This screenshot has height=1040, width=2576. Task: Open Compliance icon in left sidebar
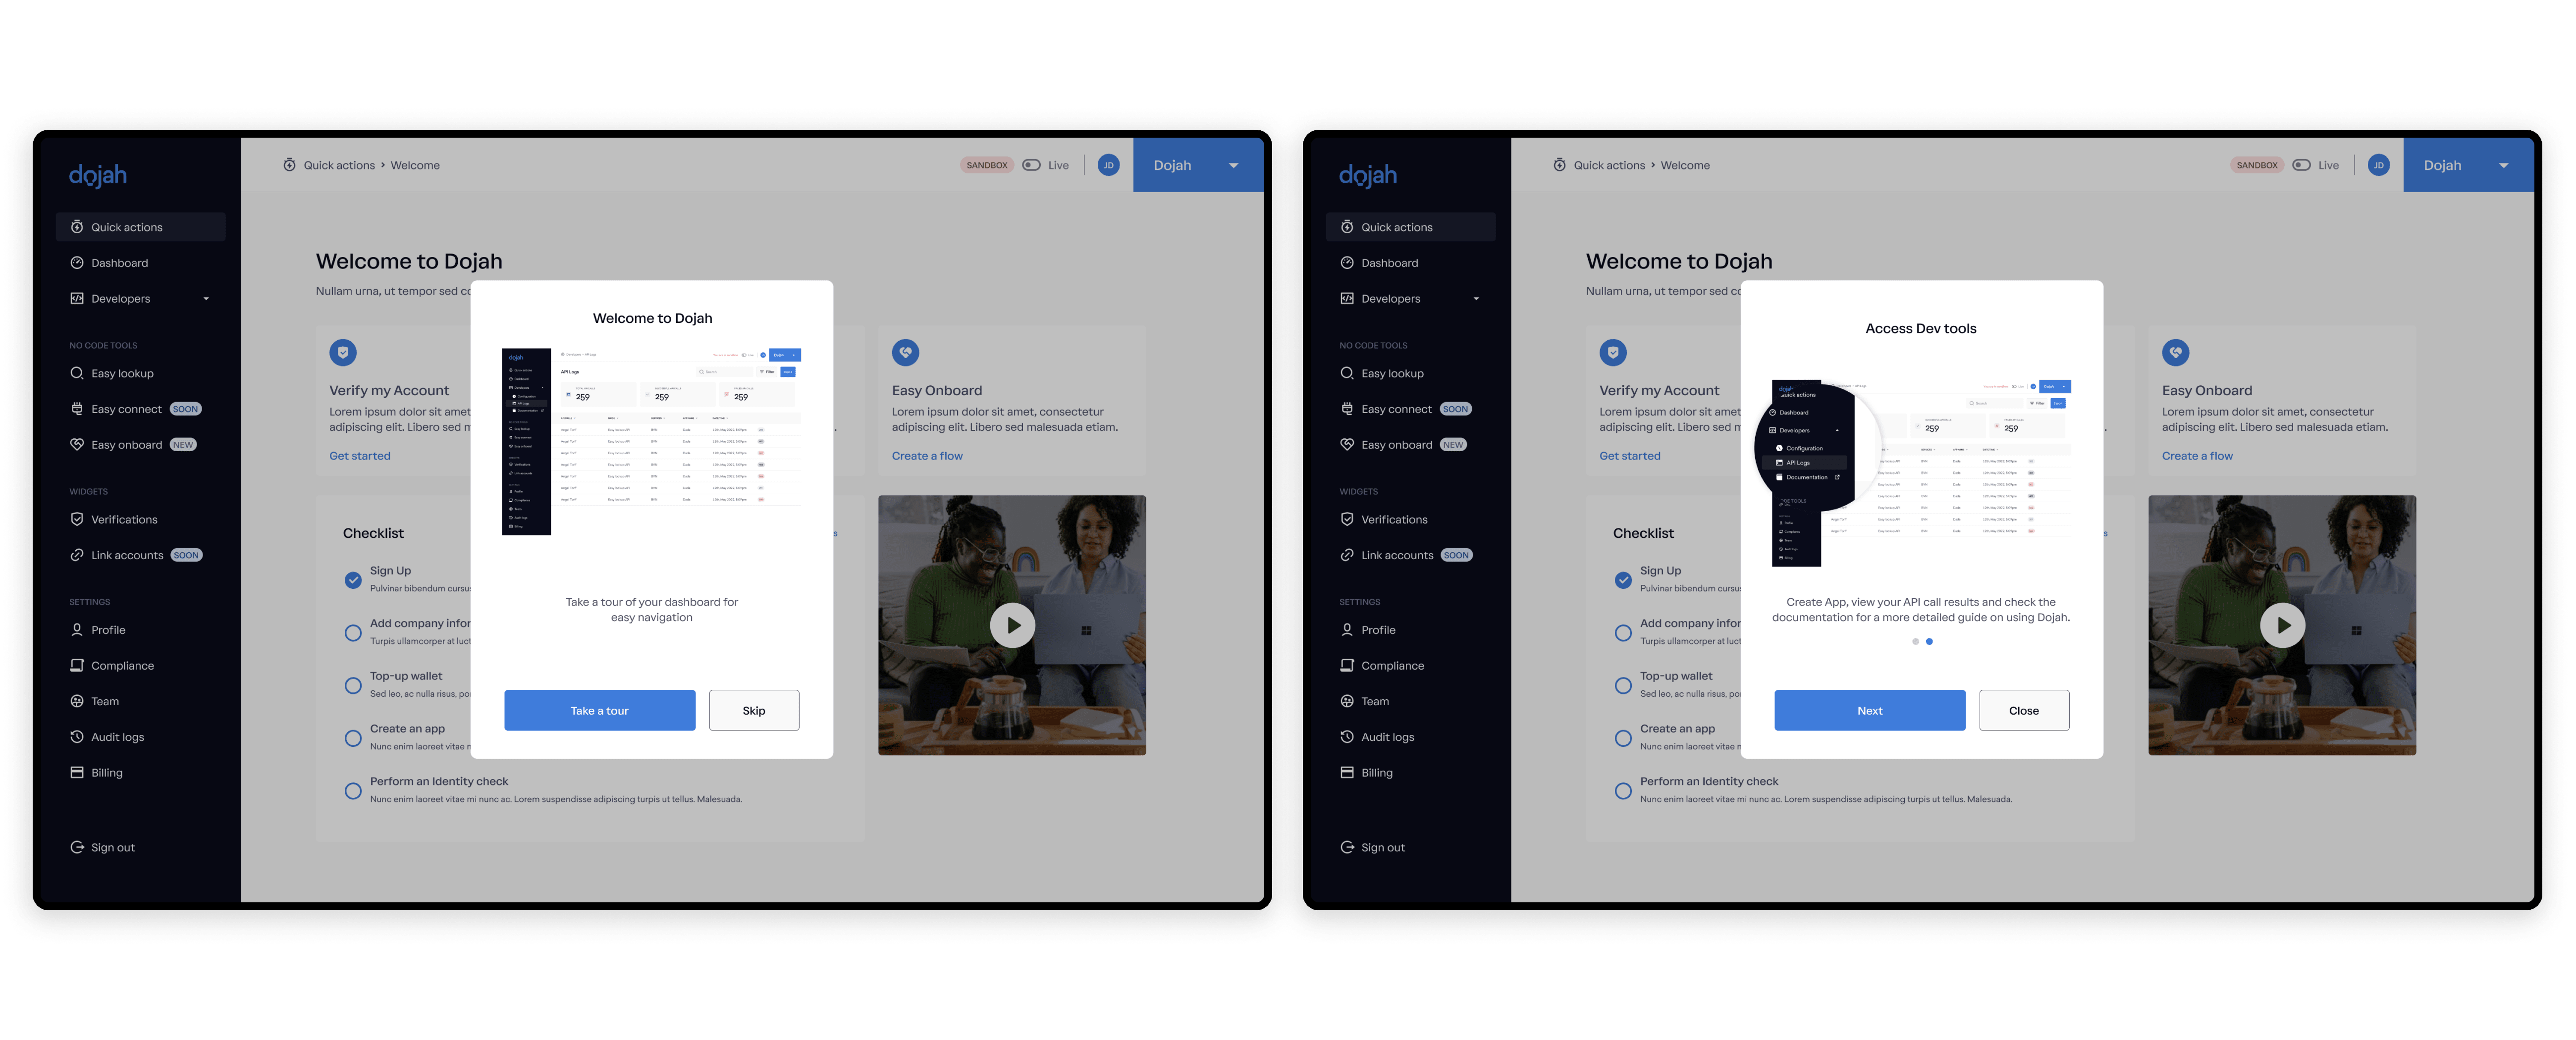[77, 665]
